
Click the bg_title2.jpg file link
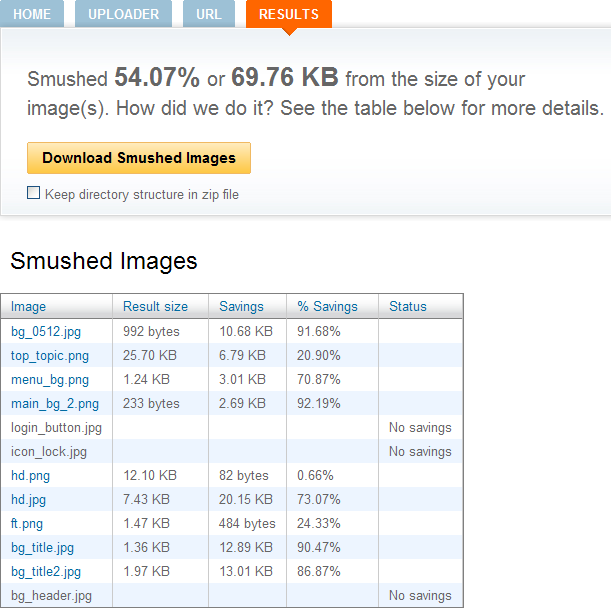(x=46, y=571)
